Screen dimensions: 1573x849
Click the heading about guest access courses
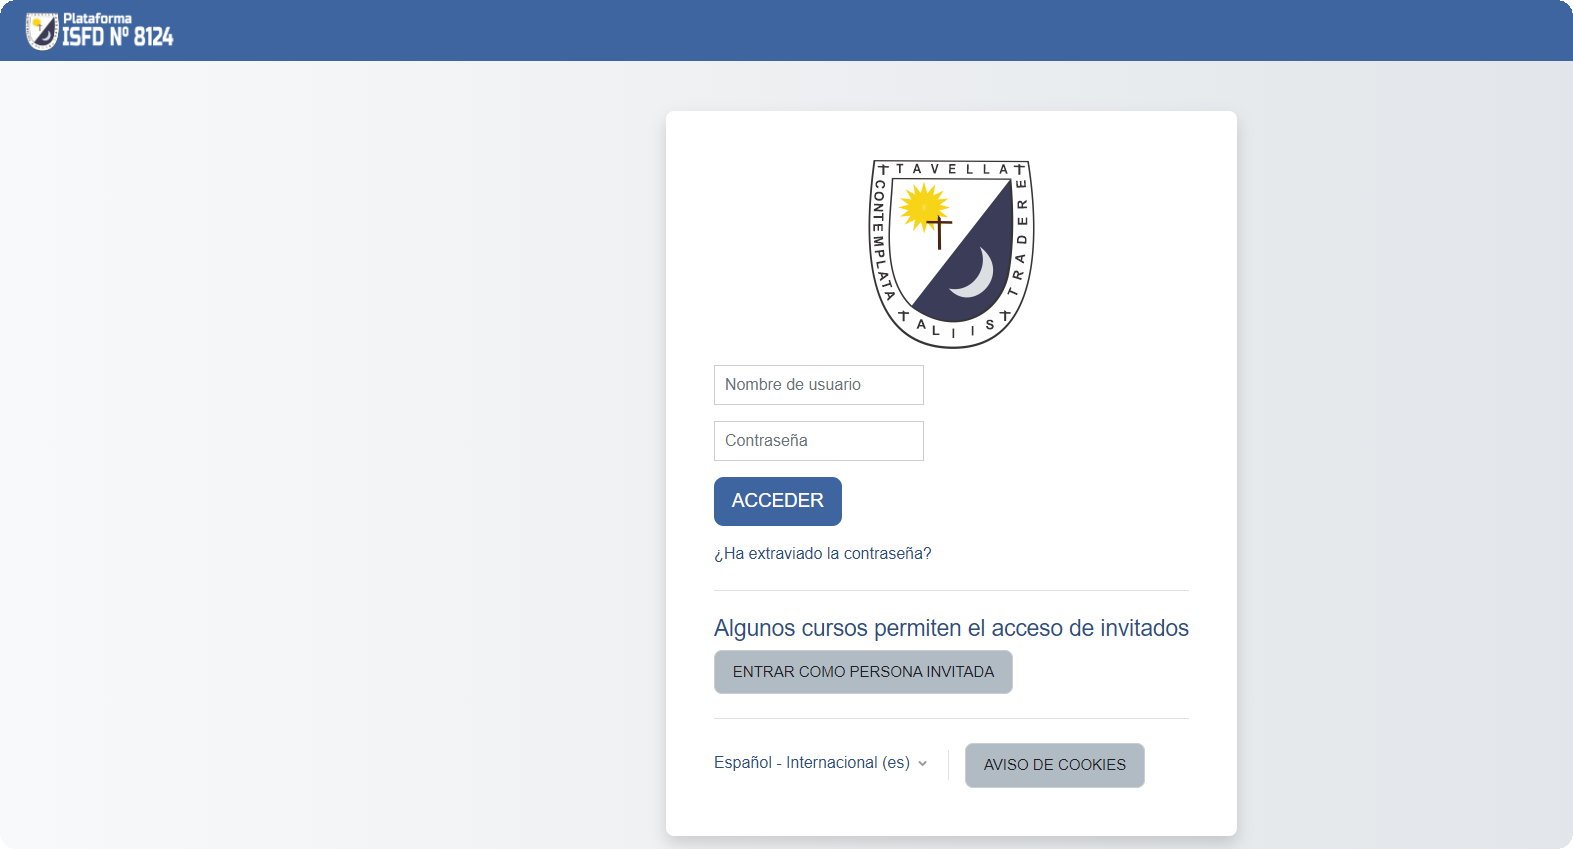tap(951, 628)
